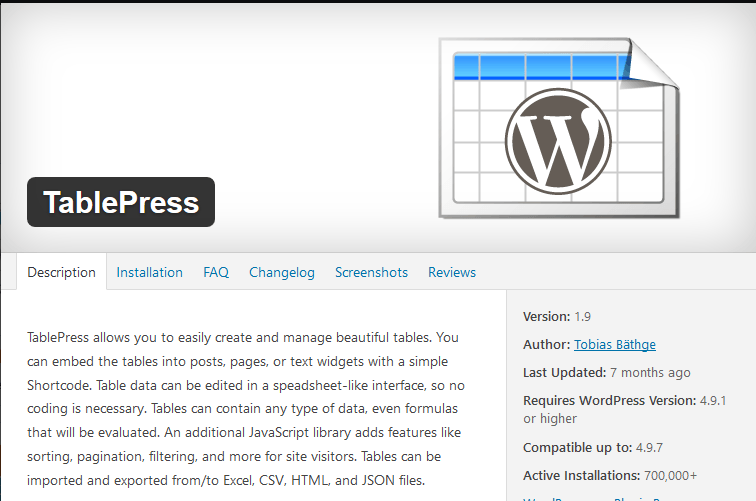Click Last Updated: 7 months ago

point(607,373)
